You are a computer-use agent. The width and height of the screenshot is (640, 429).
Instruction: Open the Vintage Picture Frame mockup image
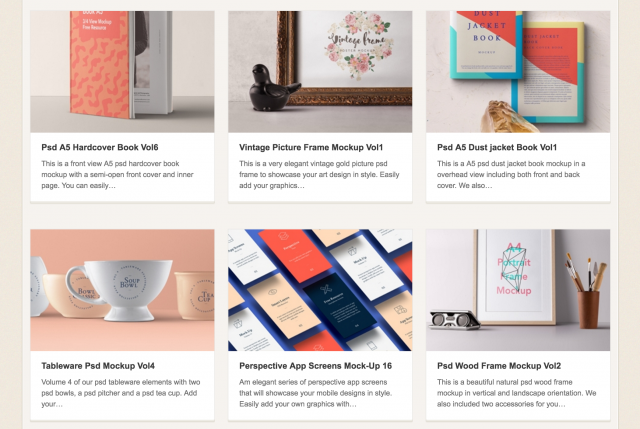pos(320,71)
